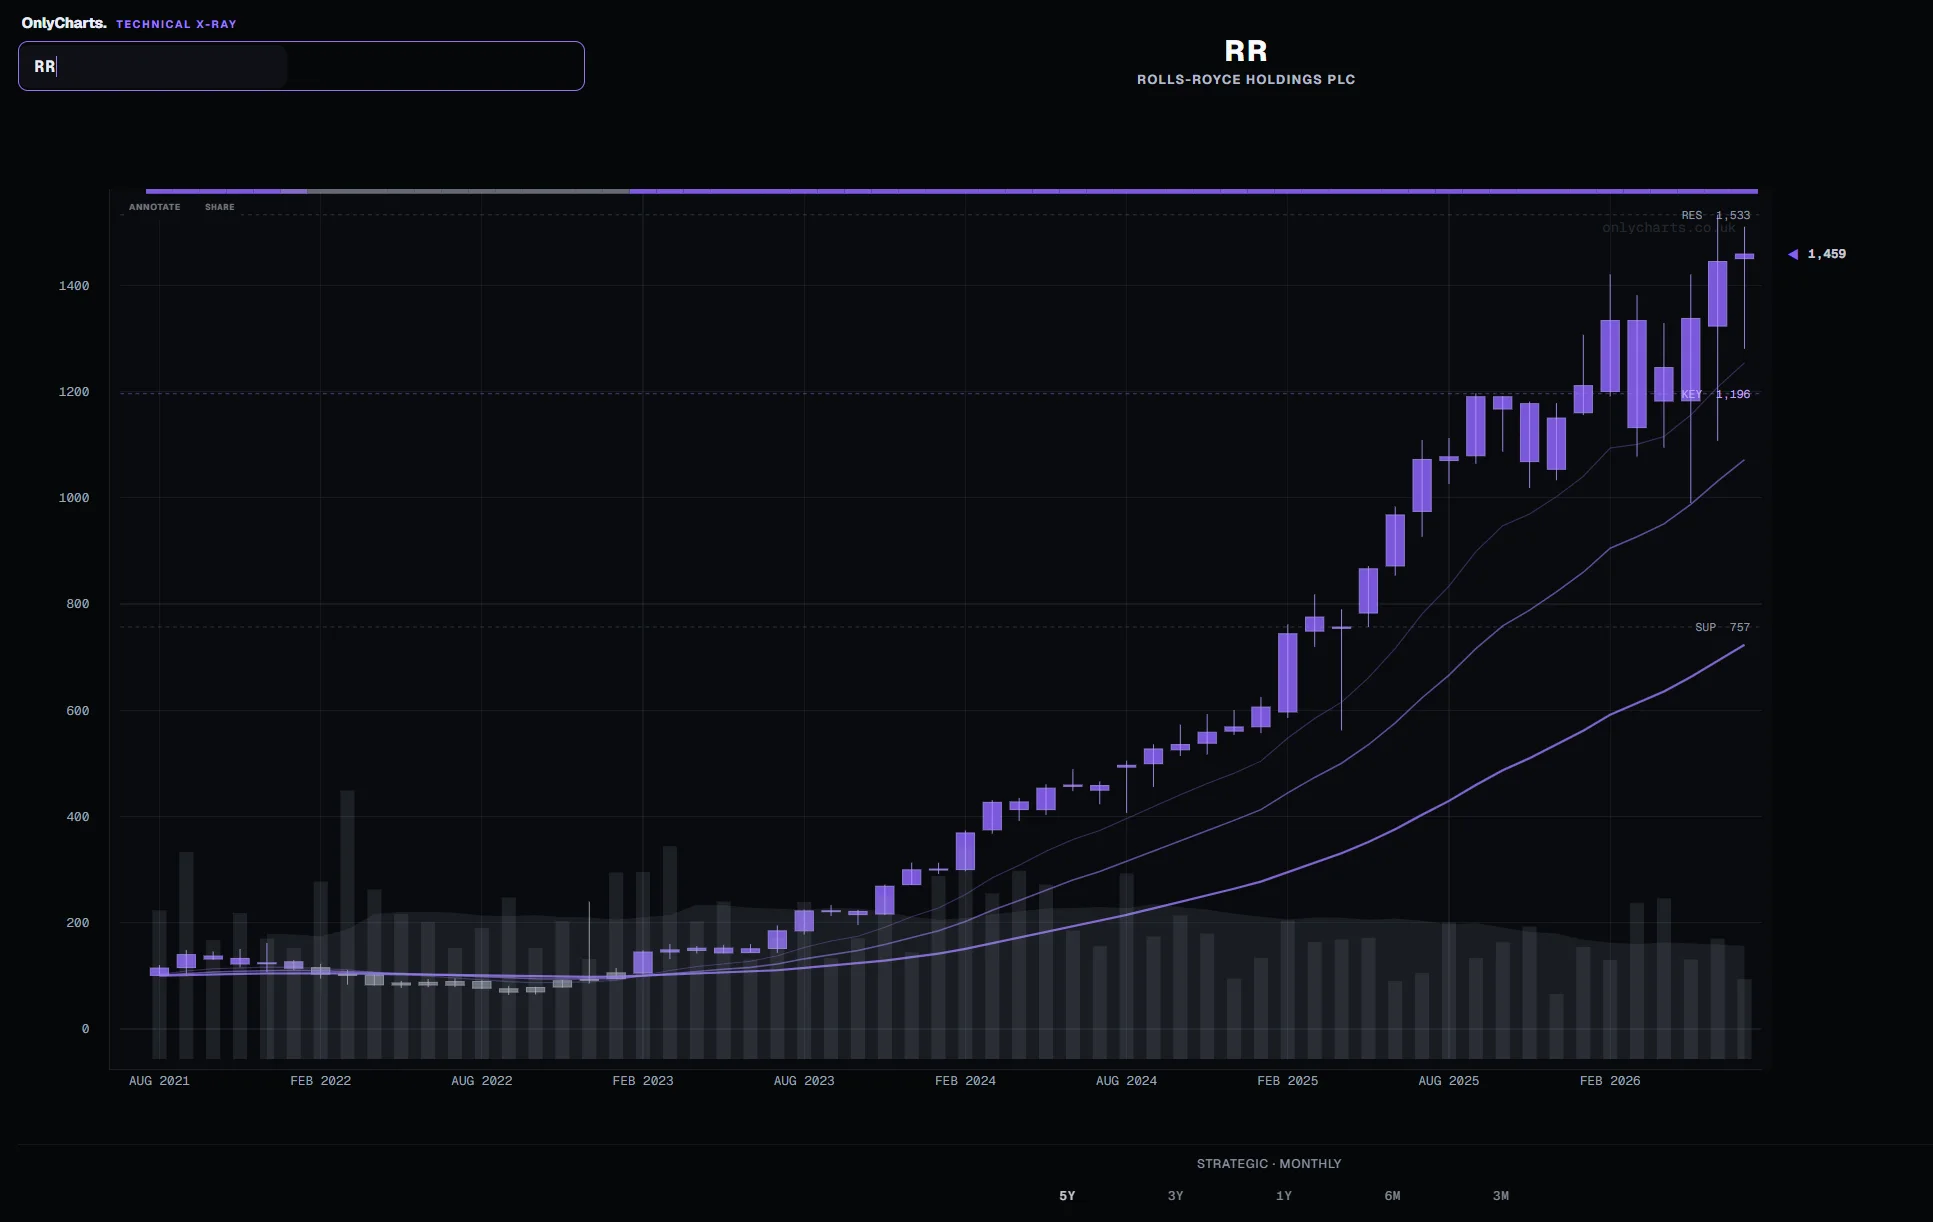Viewport: 1933px width, 1222px height.
Task: Click the FEB 2024 axis label
Action: [x=965, y=1081]
